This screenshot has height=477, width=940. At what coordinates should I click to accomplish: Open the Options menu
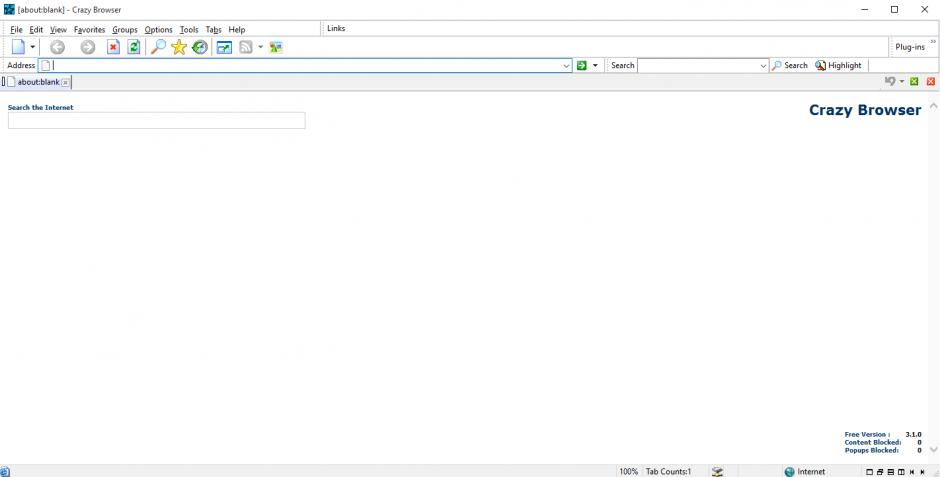point(158,29)
